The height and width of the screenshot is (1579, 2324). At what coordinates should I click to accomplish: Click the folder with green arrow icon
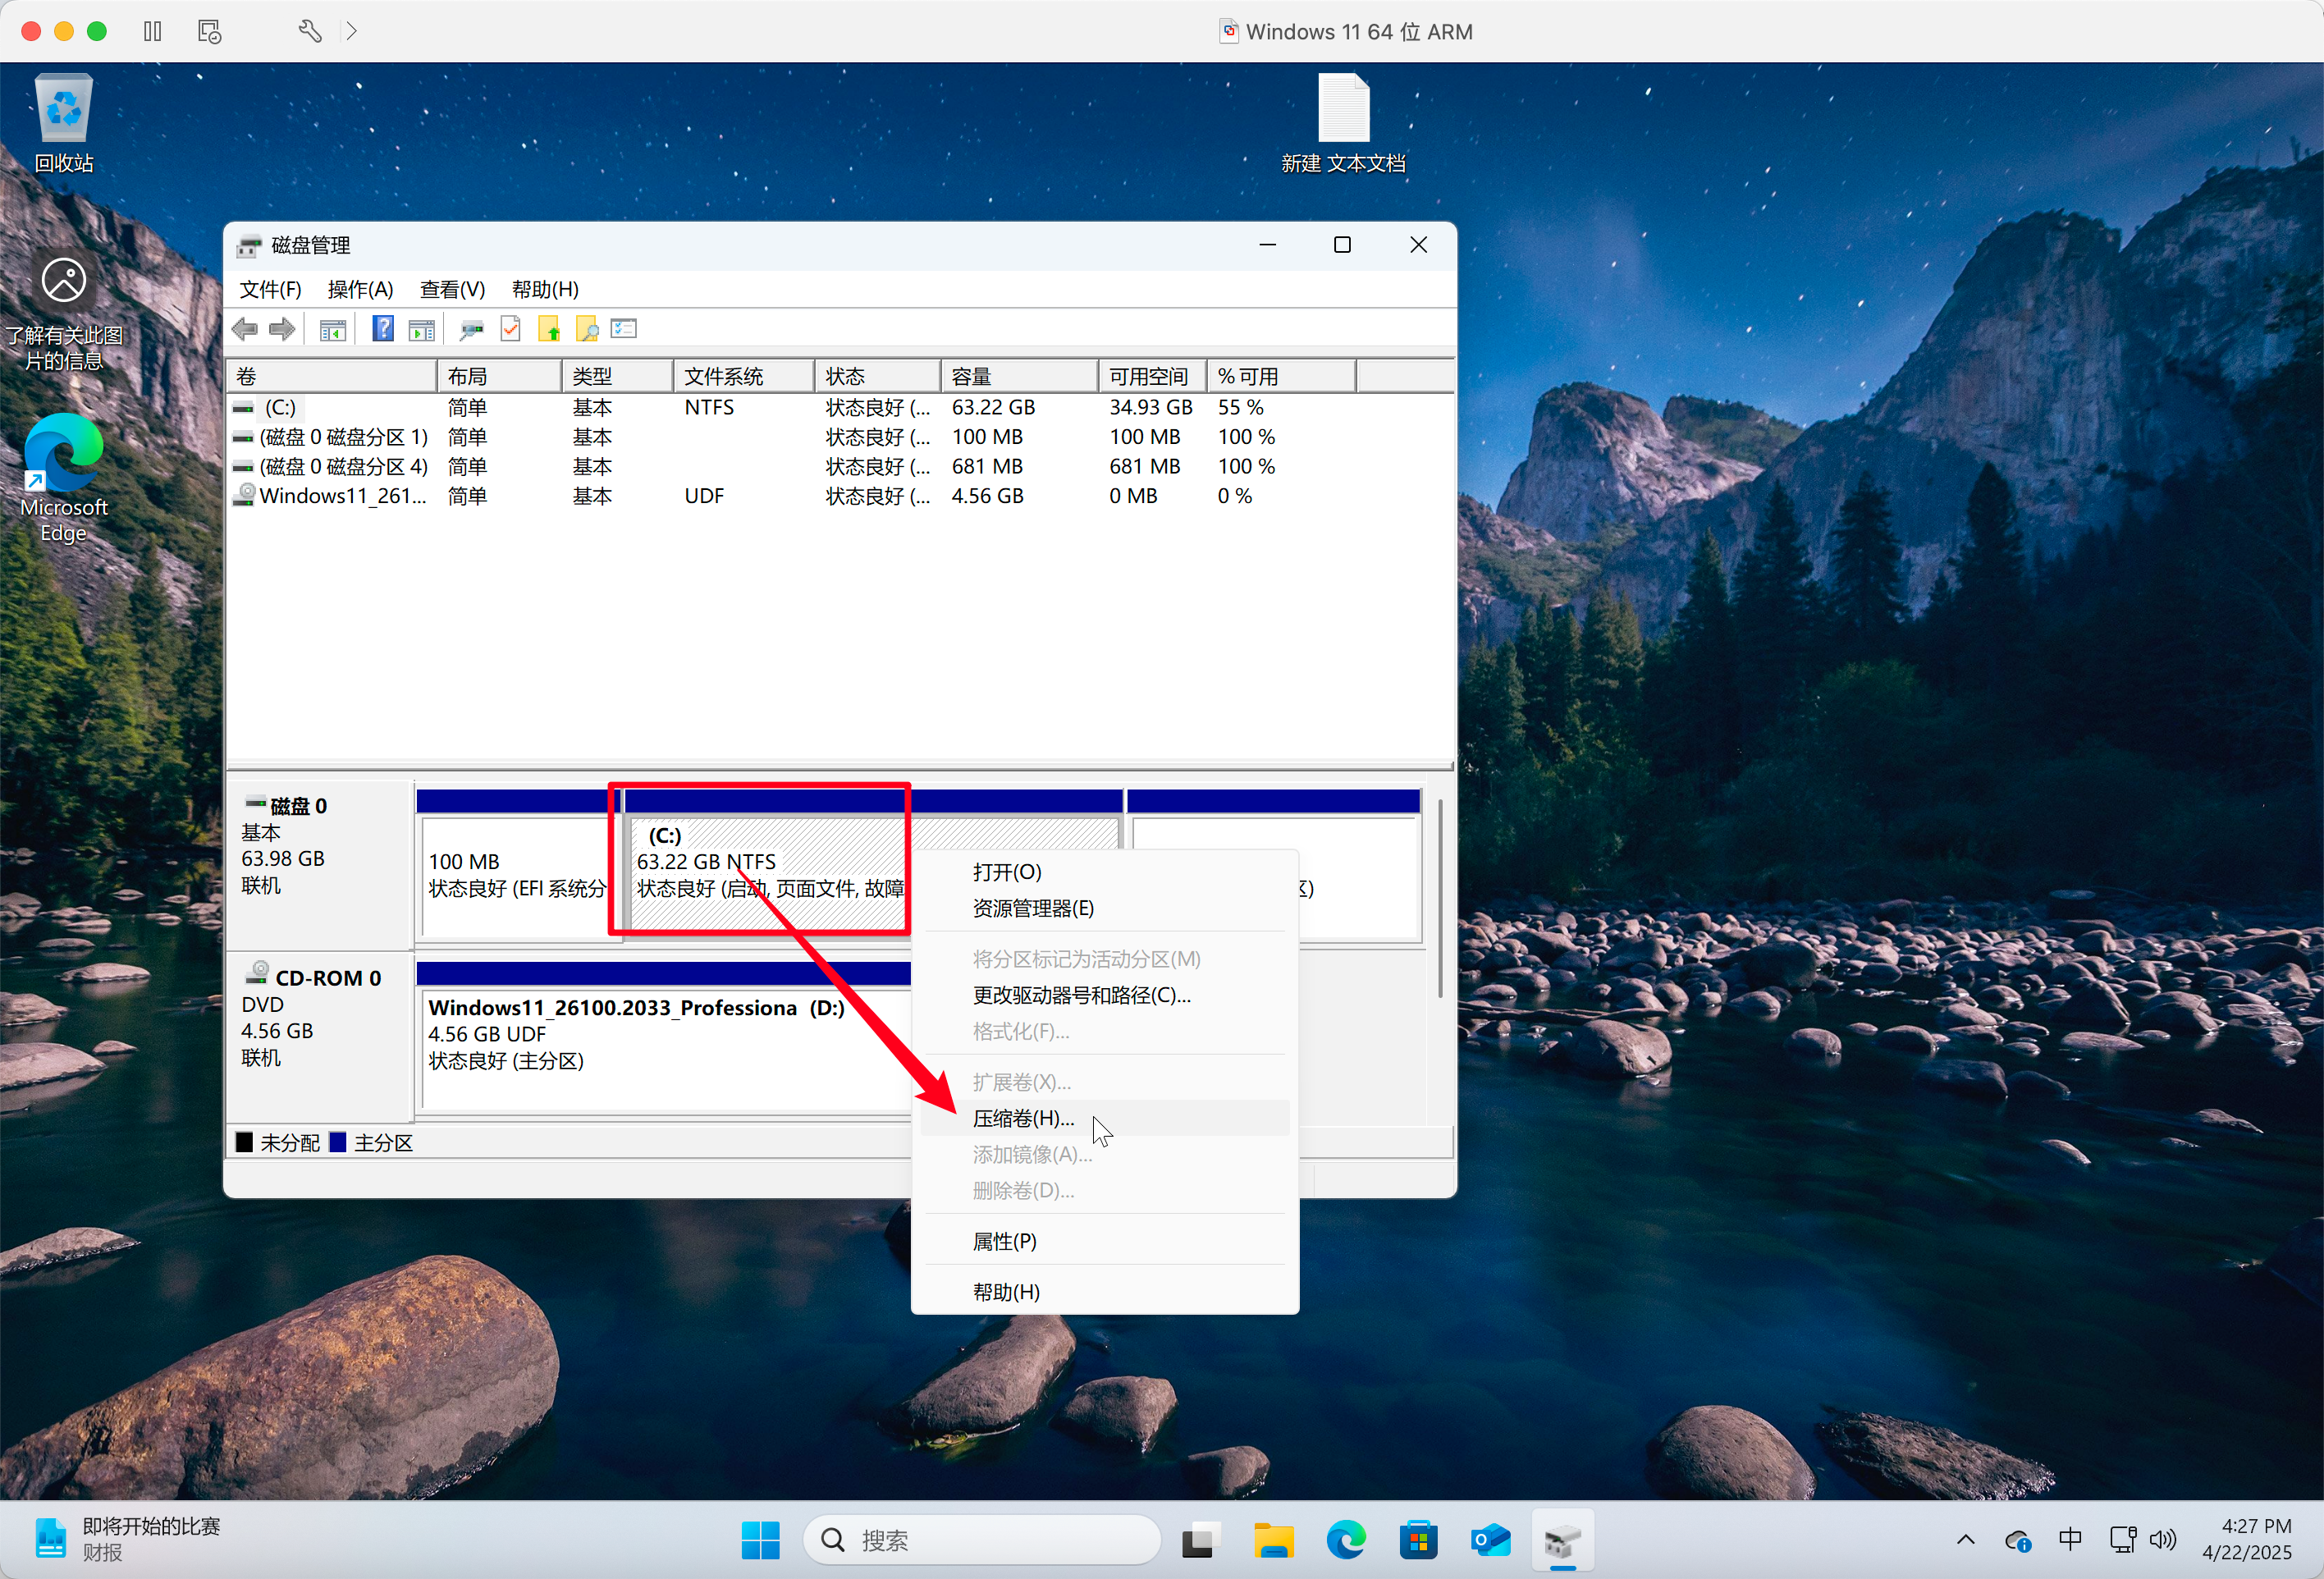[x=549, y=329]
